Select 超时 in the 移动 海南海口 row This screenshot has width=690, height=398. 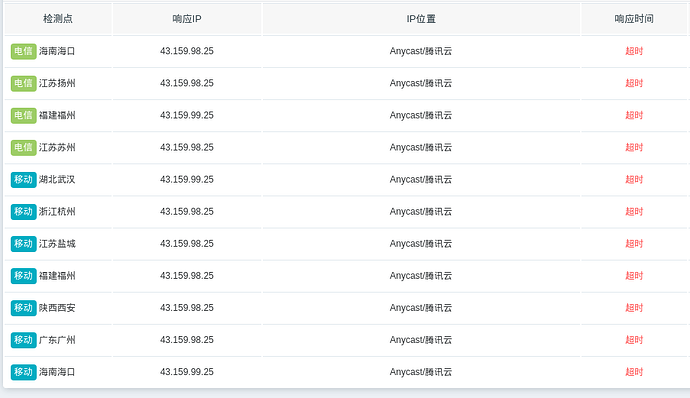[634, 372]
